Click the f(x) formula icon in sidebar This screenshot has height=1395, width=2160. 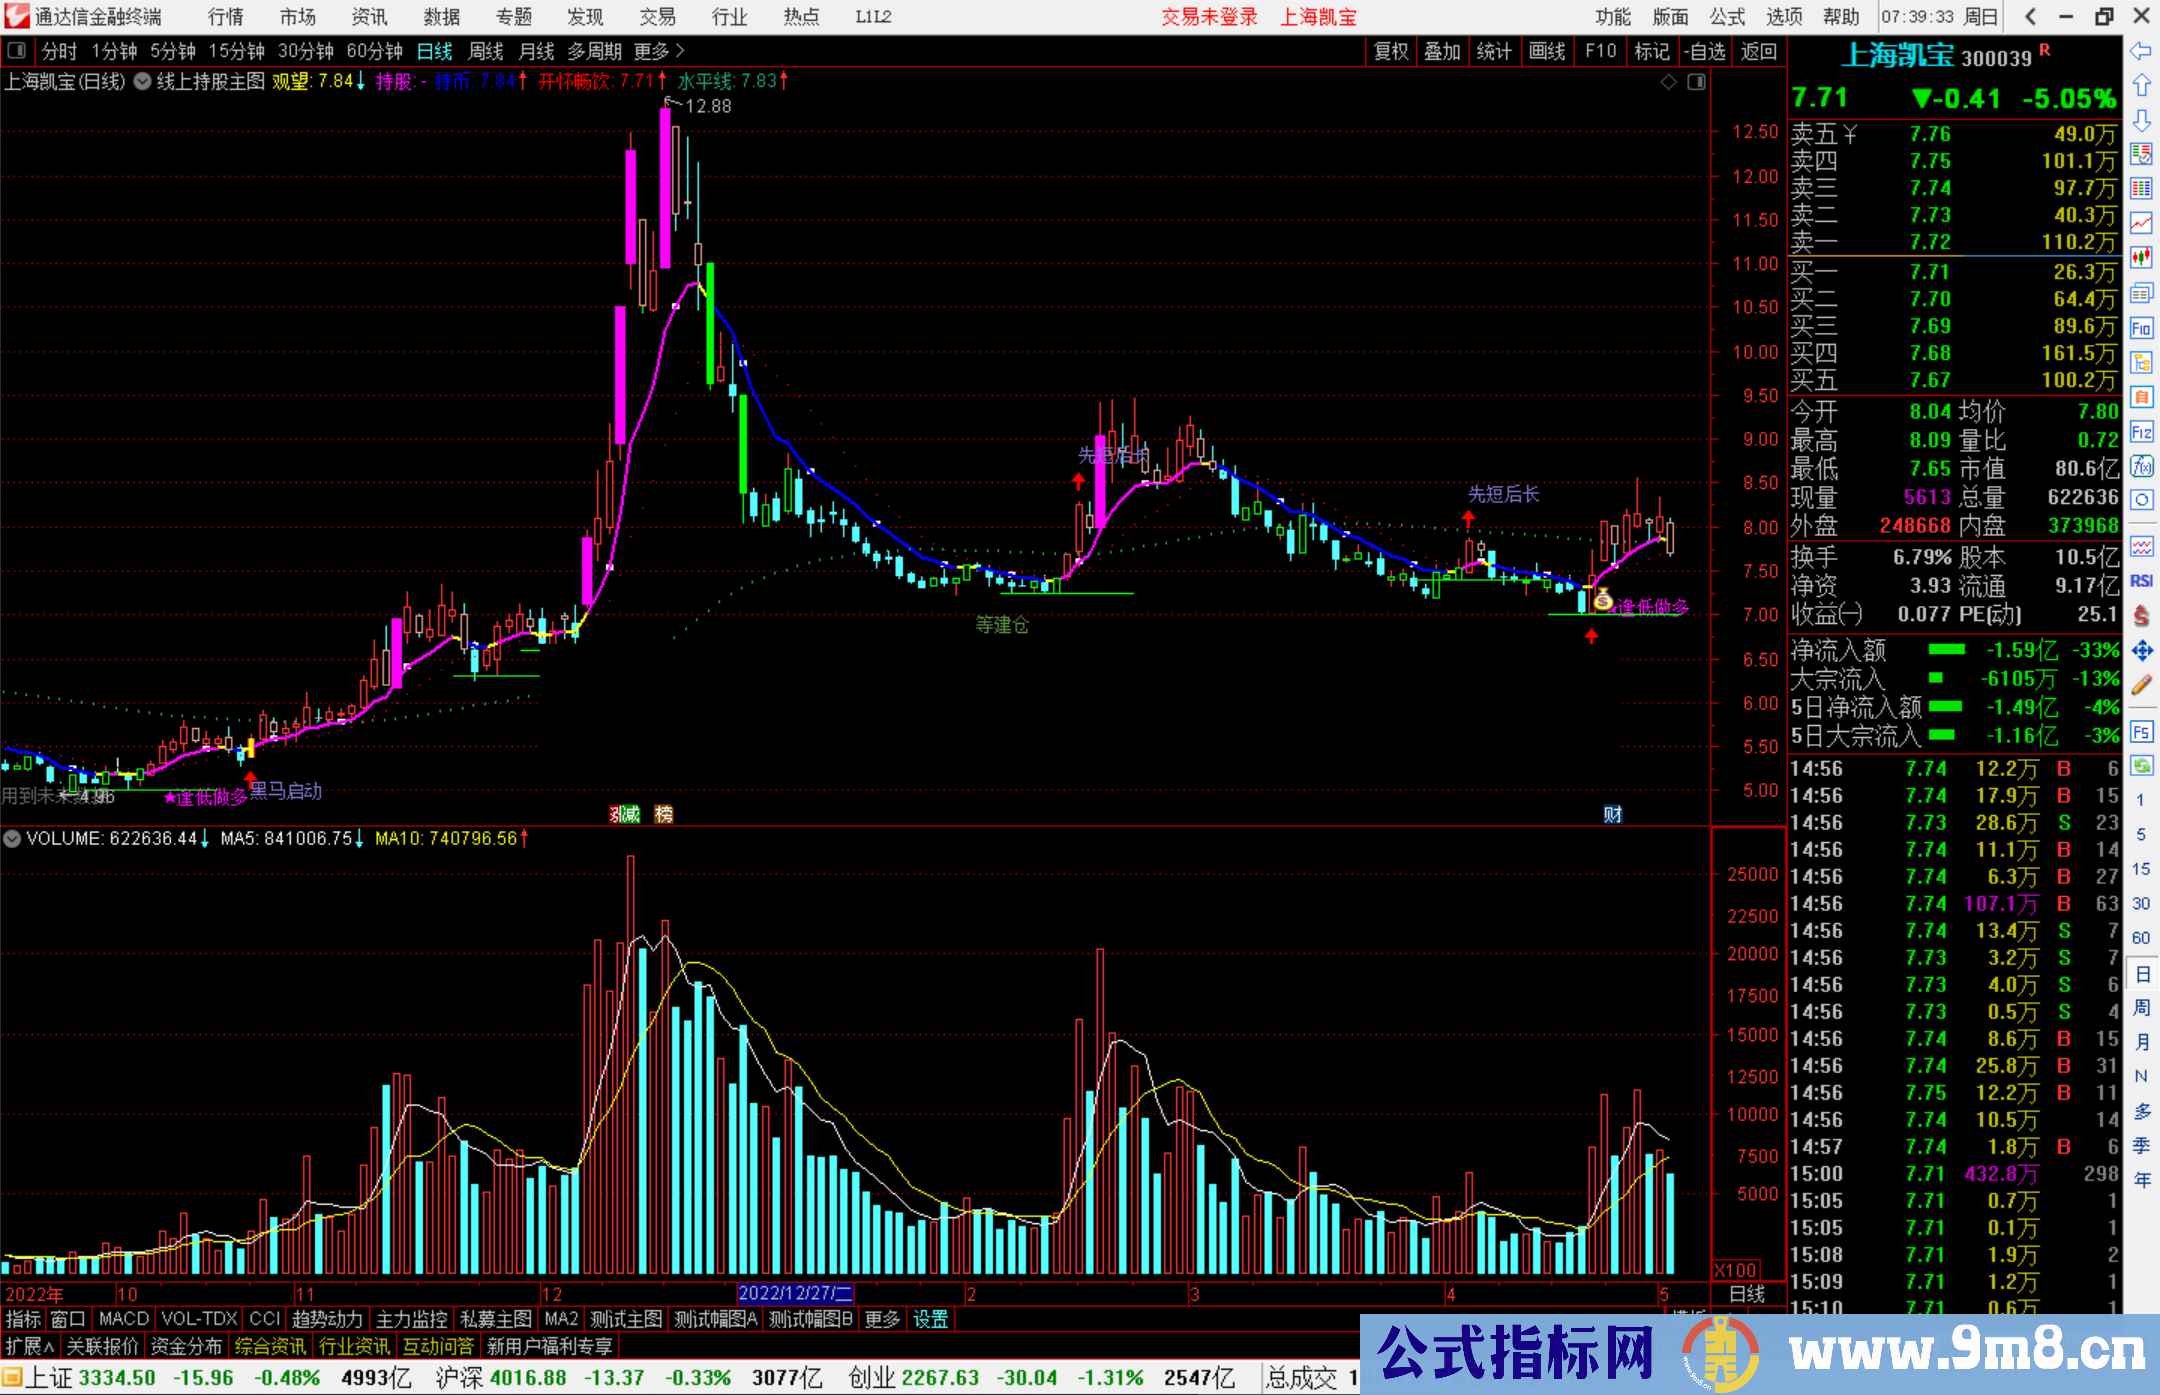2141,466
